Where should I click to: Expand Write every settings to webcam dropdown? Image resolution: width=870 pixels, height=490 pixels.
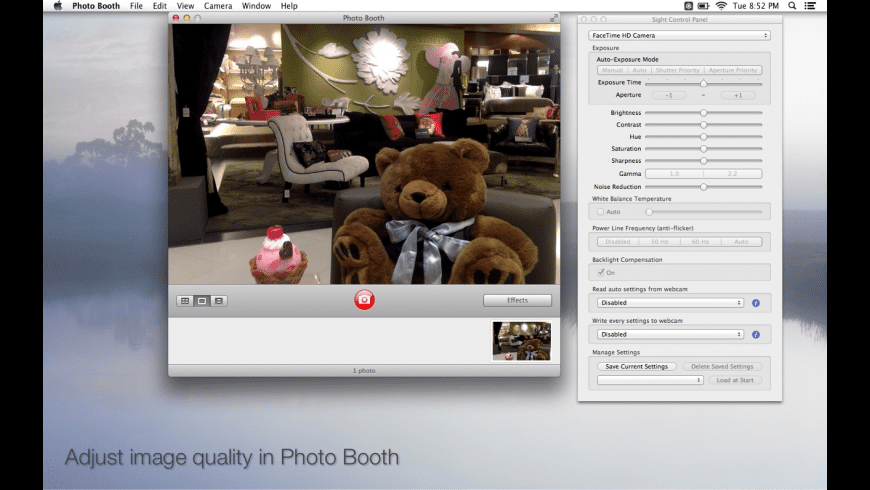tap(670, 335)
